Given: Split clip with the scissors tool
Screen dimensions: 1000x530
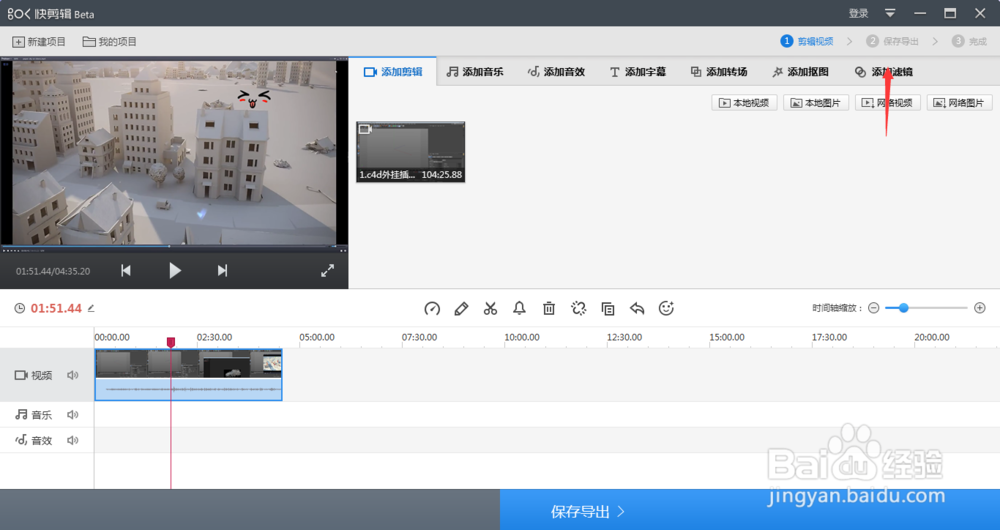Looking at the screenshot, I should (x=490, y=309).
